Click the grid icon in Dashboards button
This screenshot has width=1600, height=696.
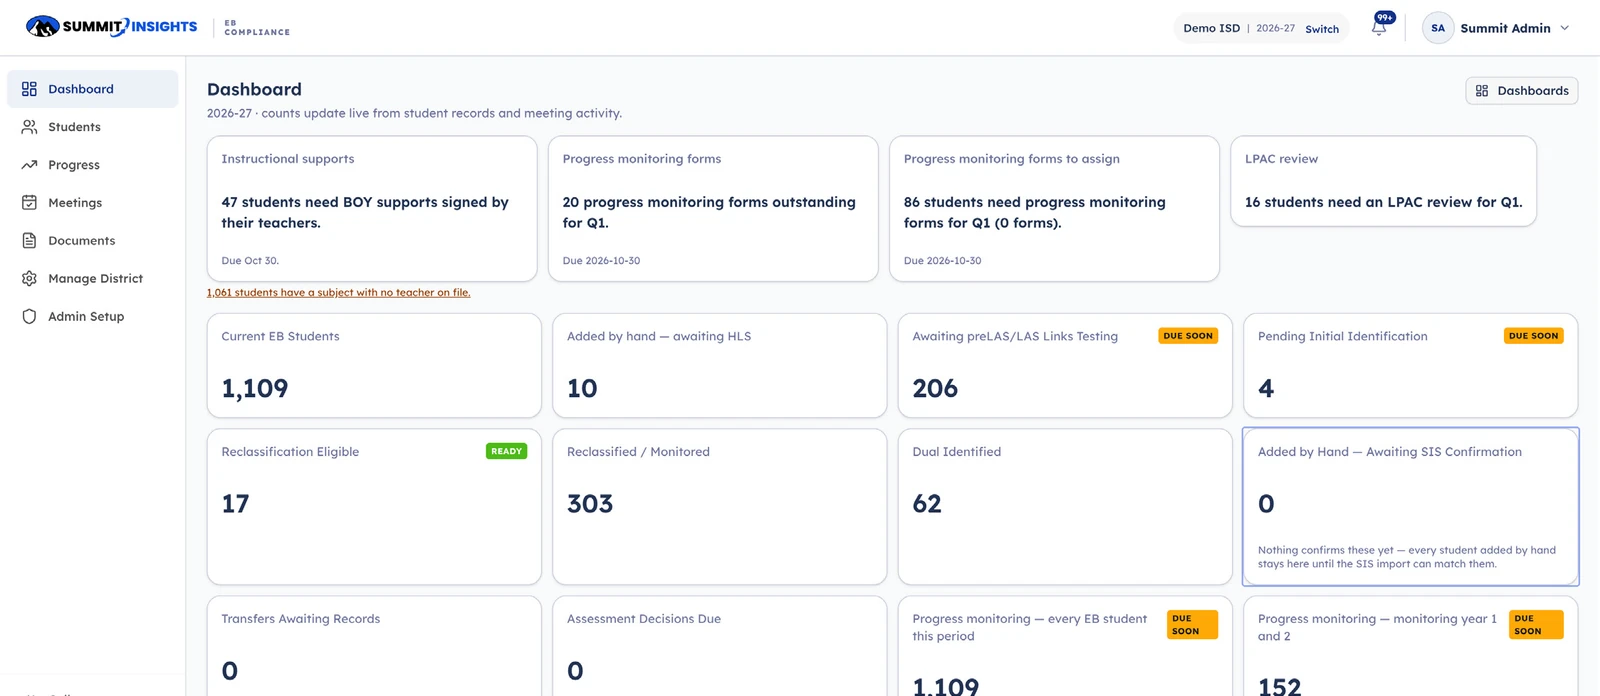(1482, 91)
